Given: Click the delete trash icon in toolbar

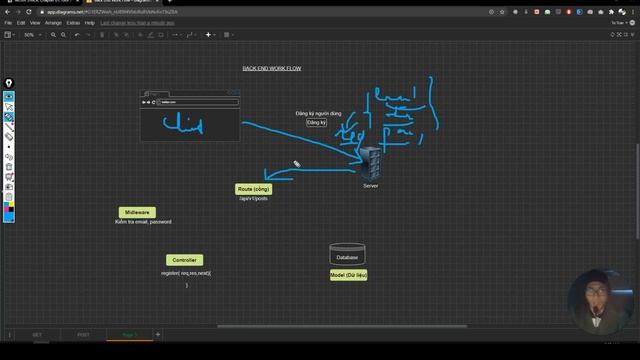Looking at the screenshot, I should (x=102, y=35).
